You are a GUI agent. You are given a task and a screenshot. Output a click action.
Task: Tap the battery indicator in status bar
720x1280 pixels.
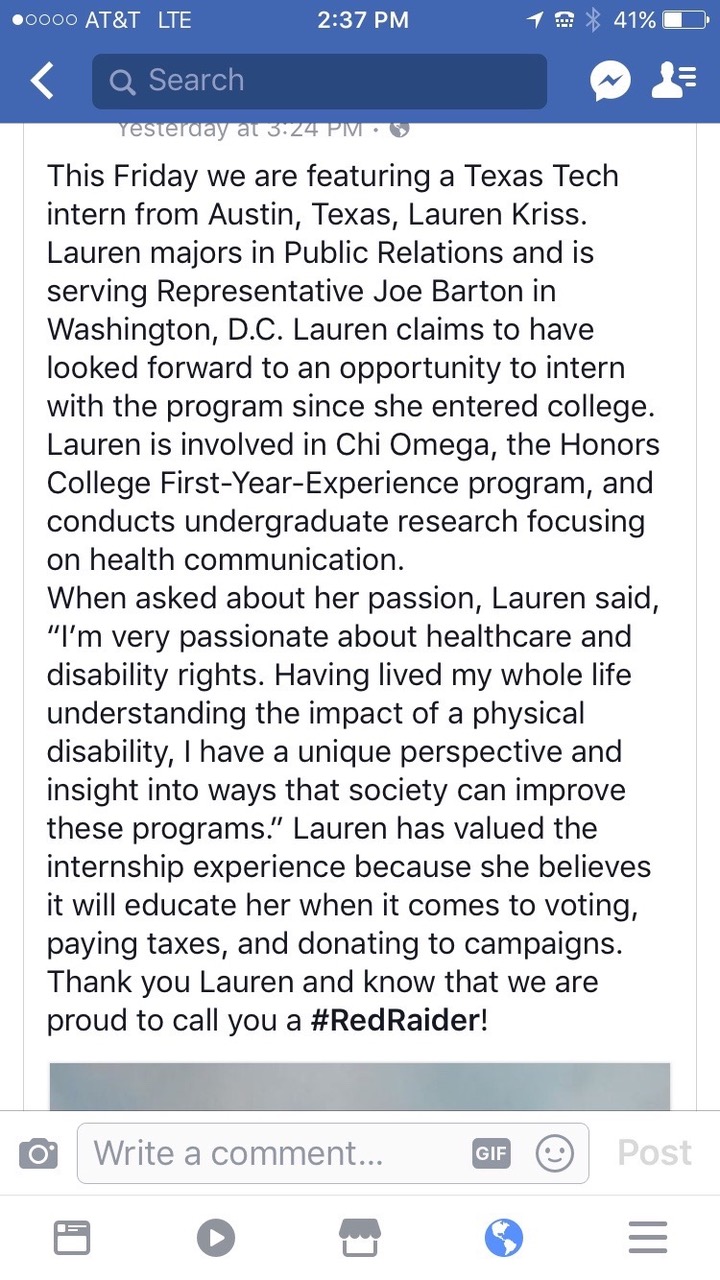(685, 20)
